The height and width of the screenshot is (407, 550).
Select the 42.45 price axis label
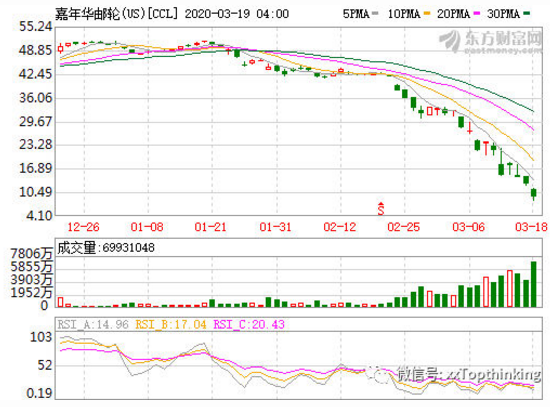(x=36, y=74)
